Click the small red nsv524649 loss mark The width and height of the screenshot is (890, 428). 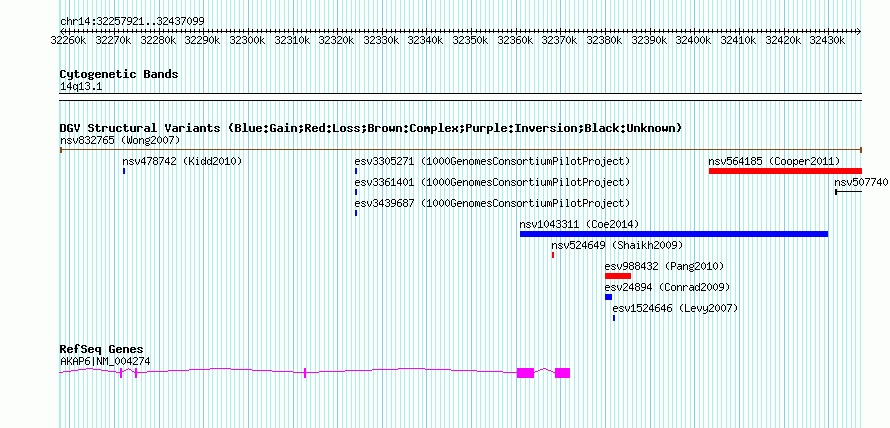(553, 255)
